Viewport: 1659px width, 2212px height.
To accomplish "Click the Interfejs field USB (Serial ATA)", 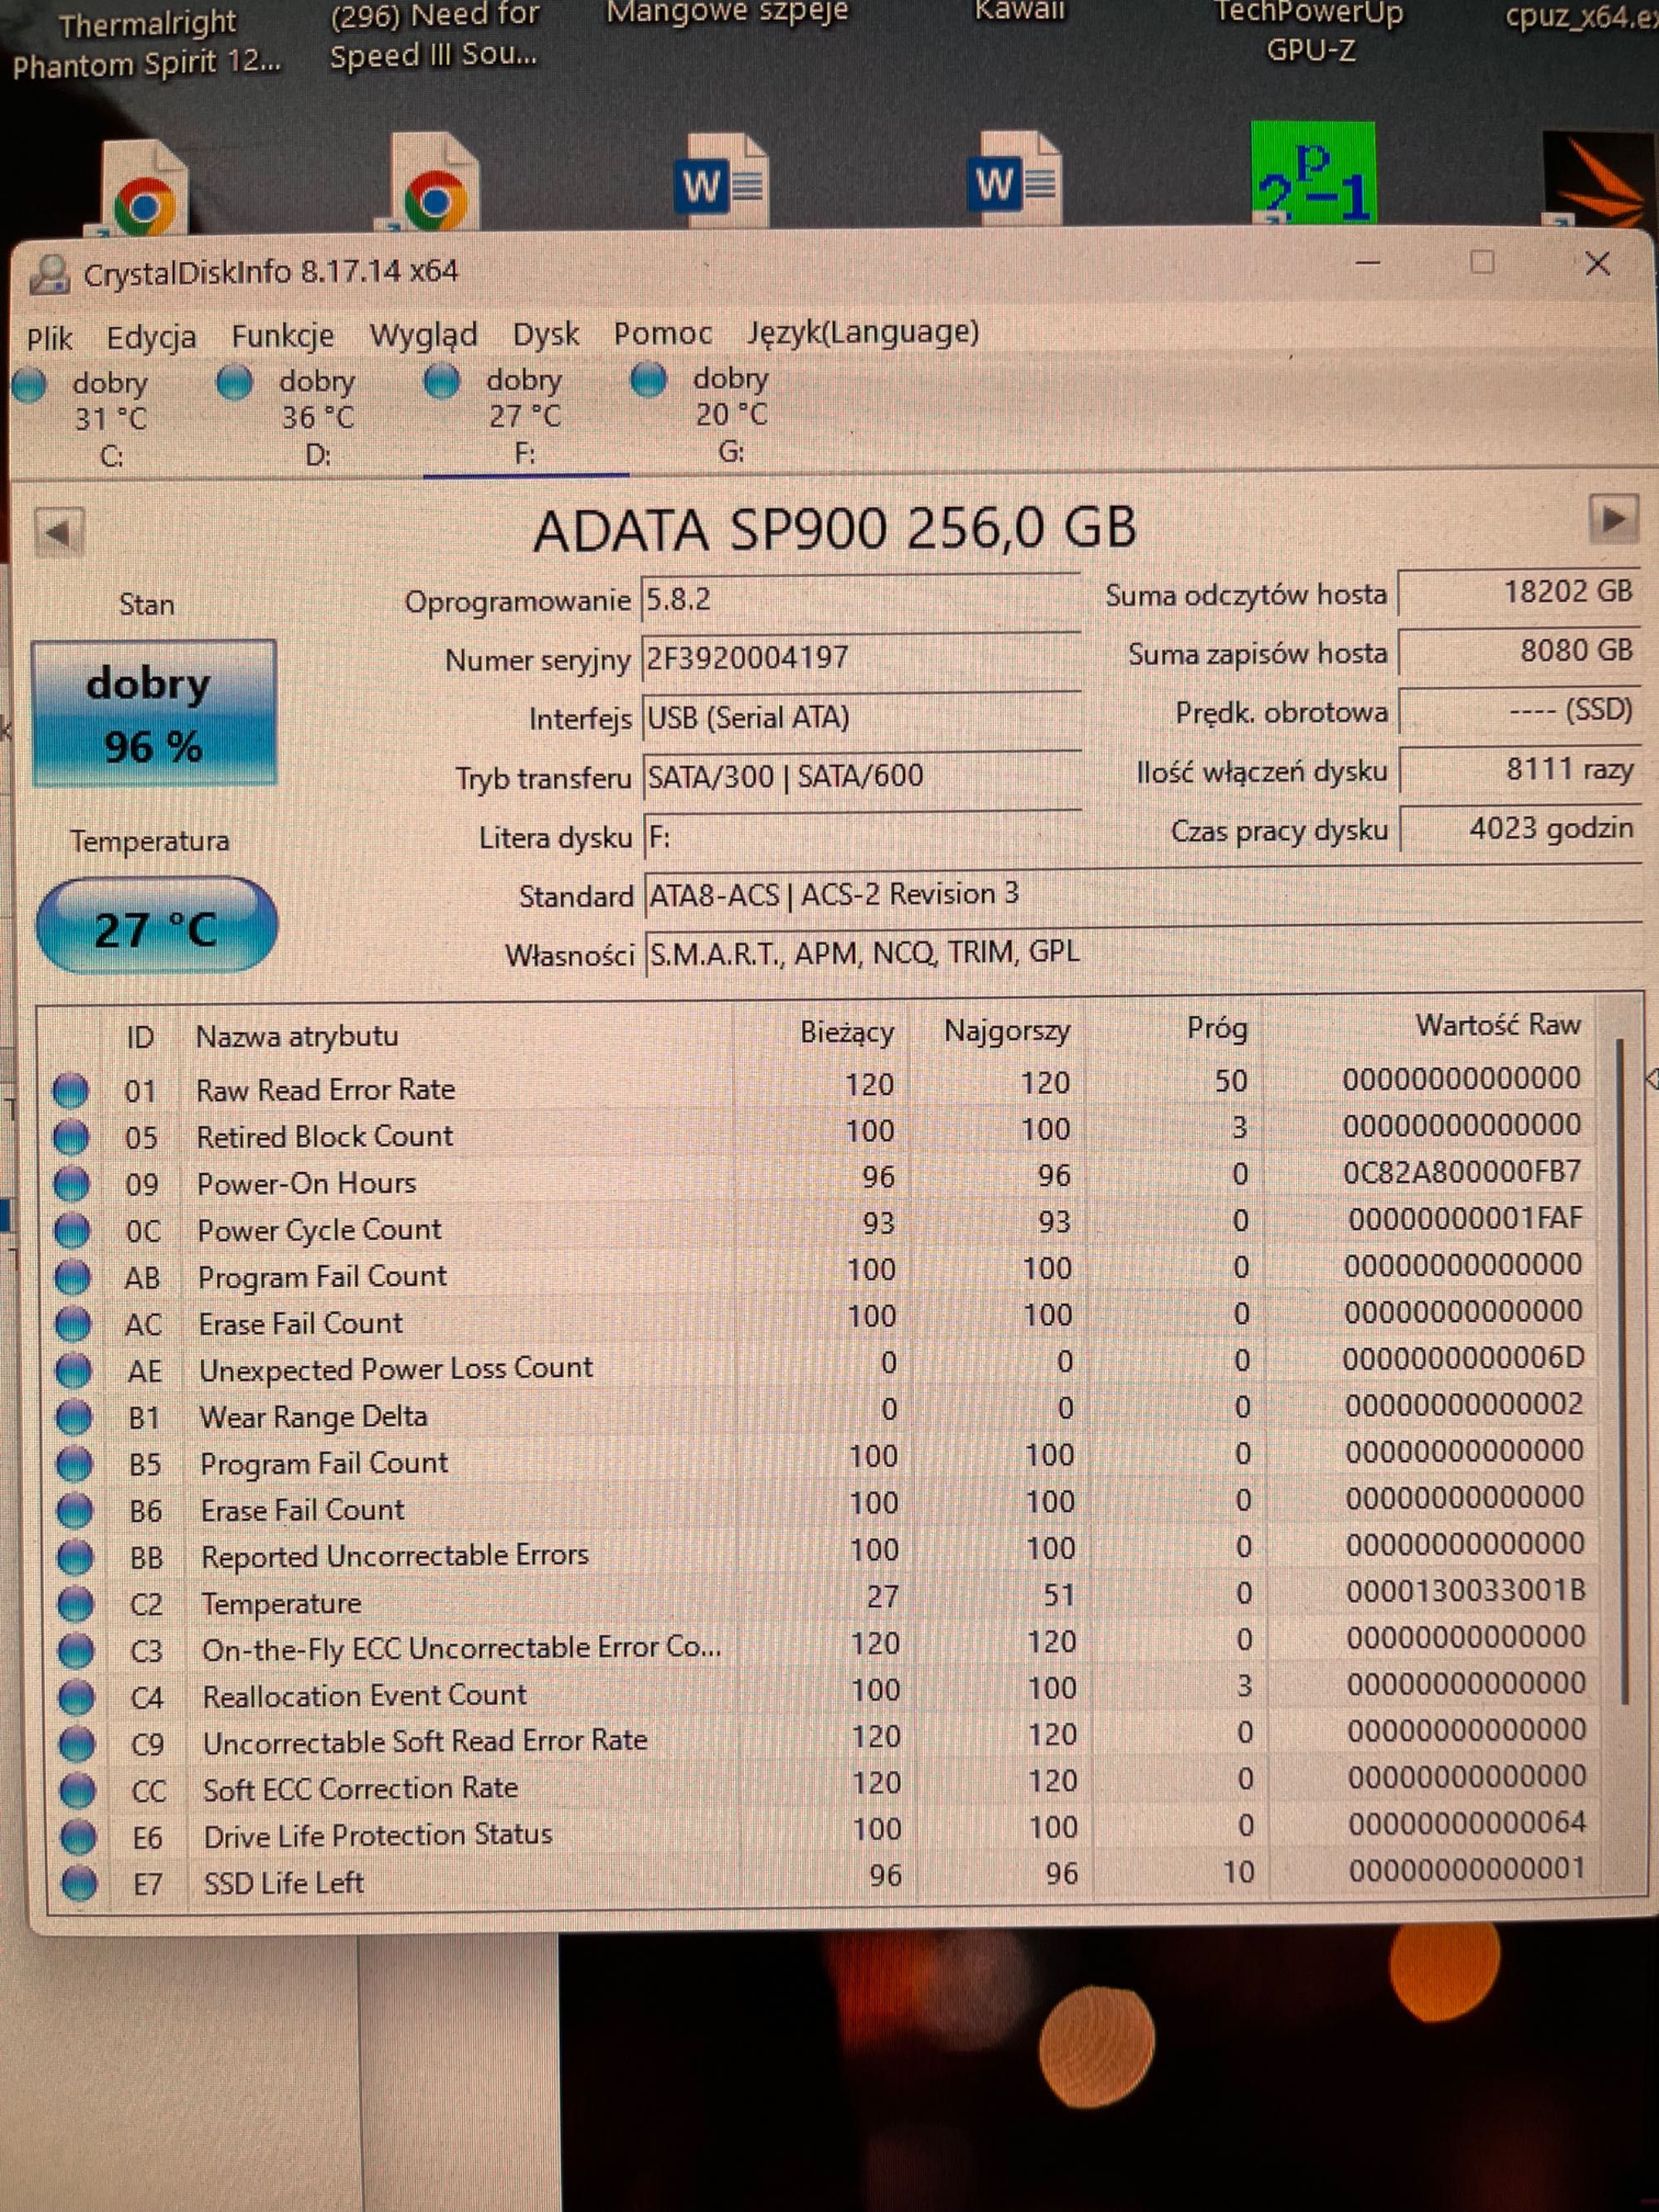I will click(x=861, y=717).
